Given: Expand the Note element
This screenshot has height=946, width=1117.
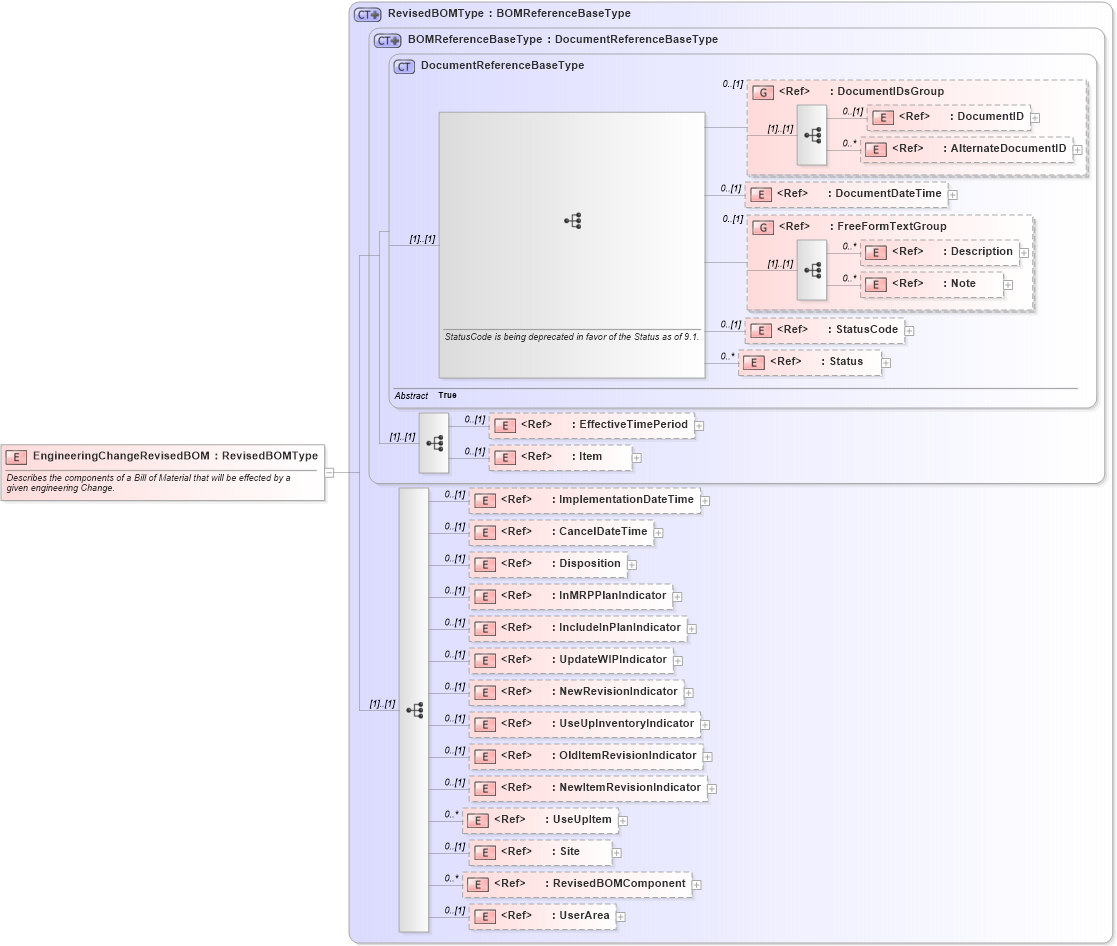Looking at the screenshot, I should 1008,284.
